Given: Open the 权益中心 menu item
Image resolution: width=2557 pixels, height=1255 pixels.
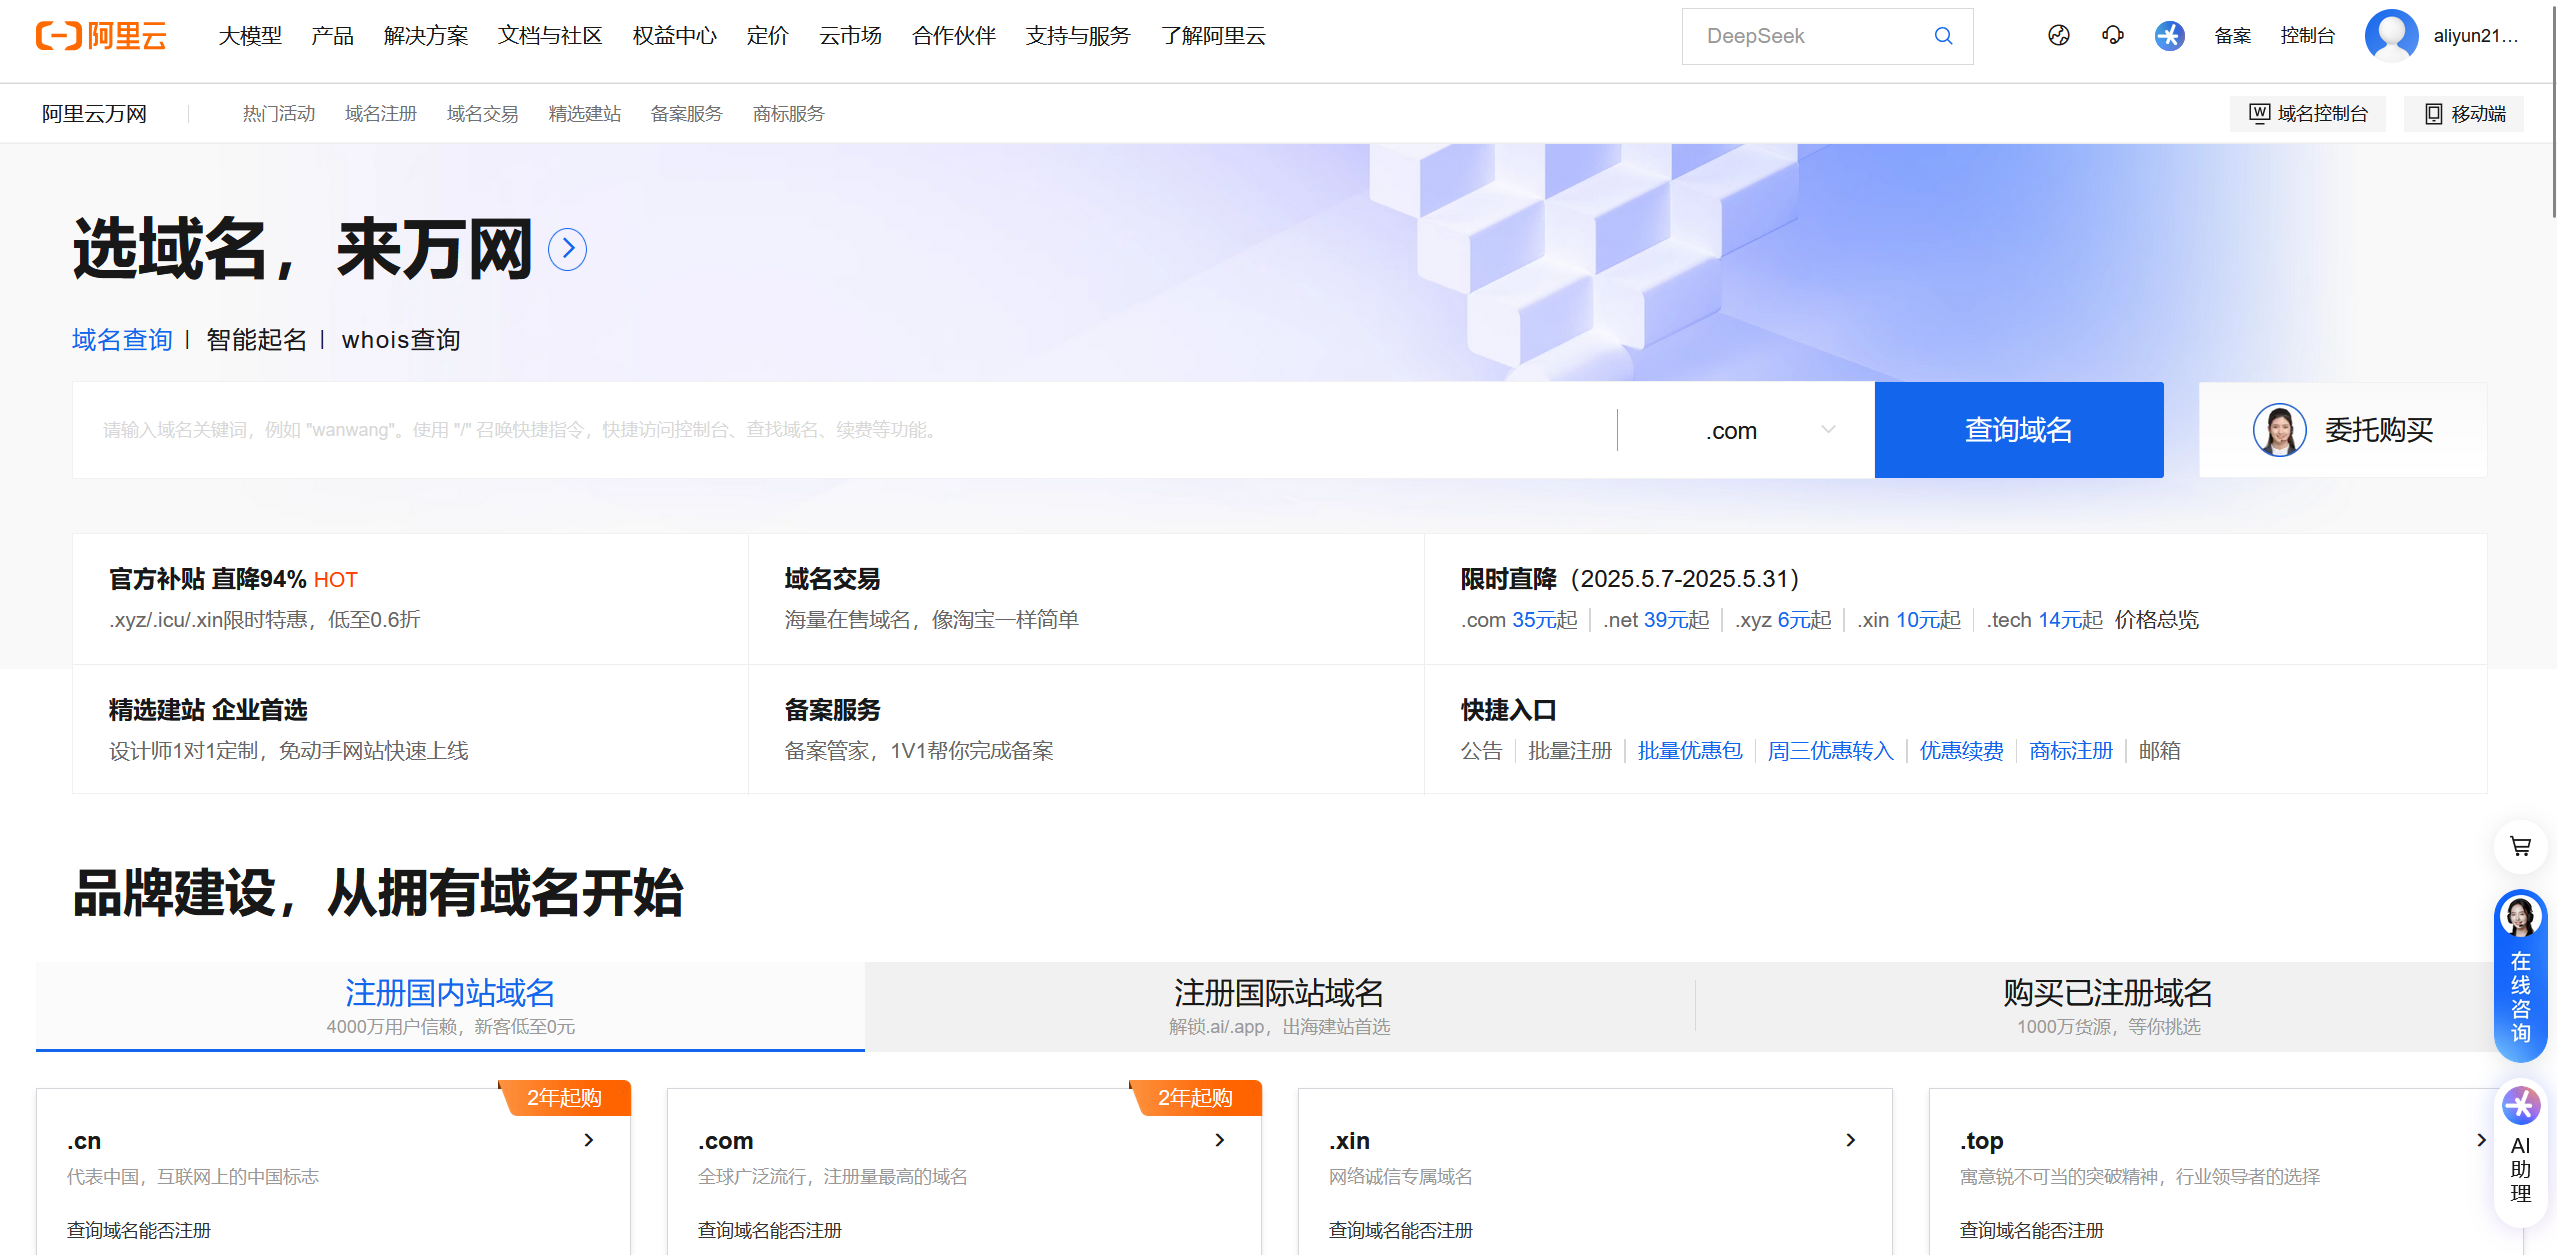Looking at the screenshot, I should 675,36.
